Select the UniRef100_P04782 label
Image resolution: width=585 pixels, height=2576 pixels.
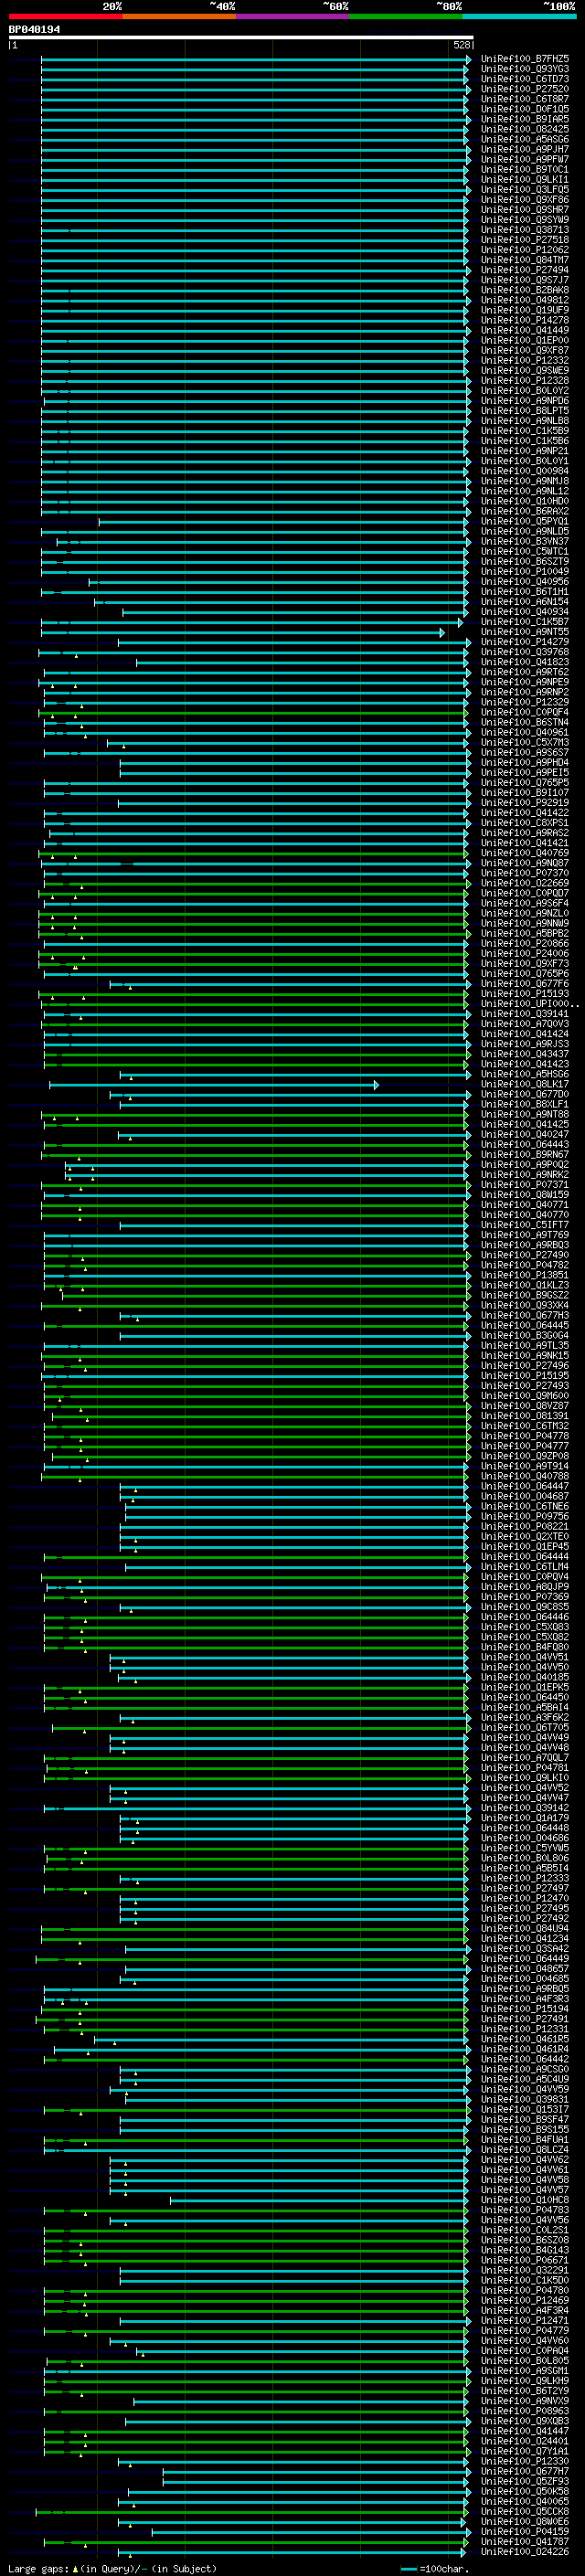coord(525,1266)
